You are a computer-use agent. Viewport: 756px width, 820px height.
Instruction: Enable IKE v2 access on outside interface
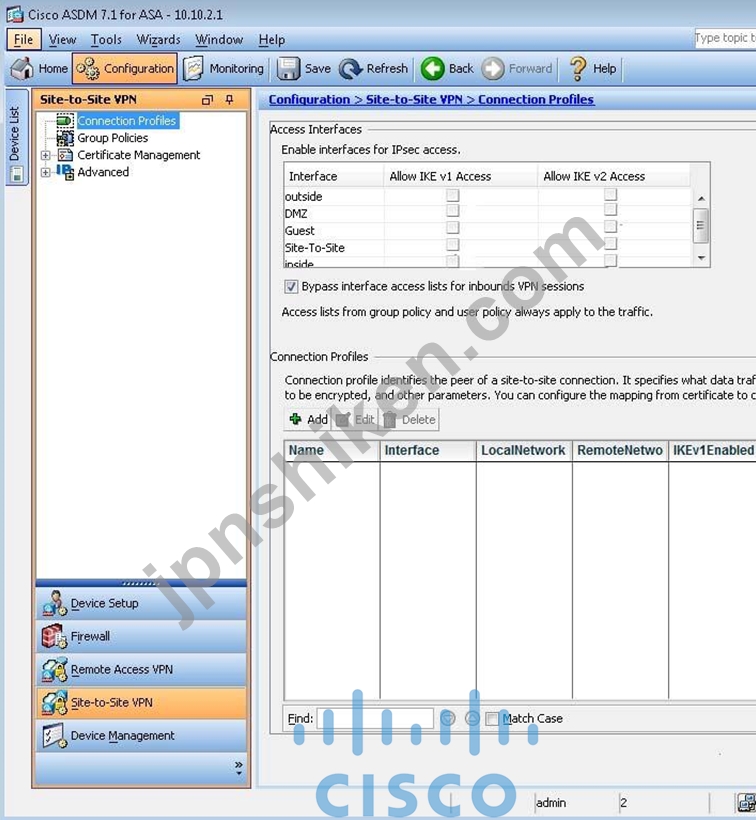pos(610,195)
